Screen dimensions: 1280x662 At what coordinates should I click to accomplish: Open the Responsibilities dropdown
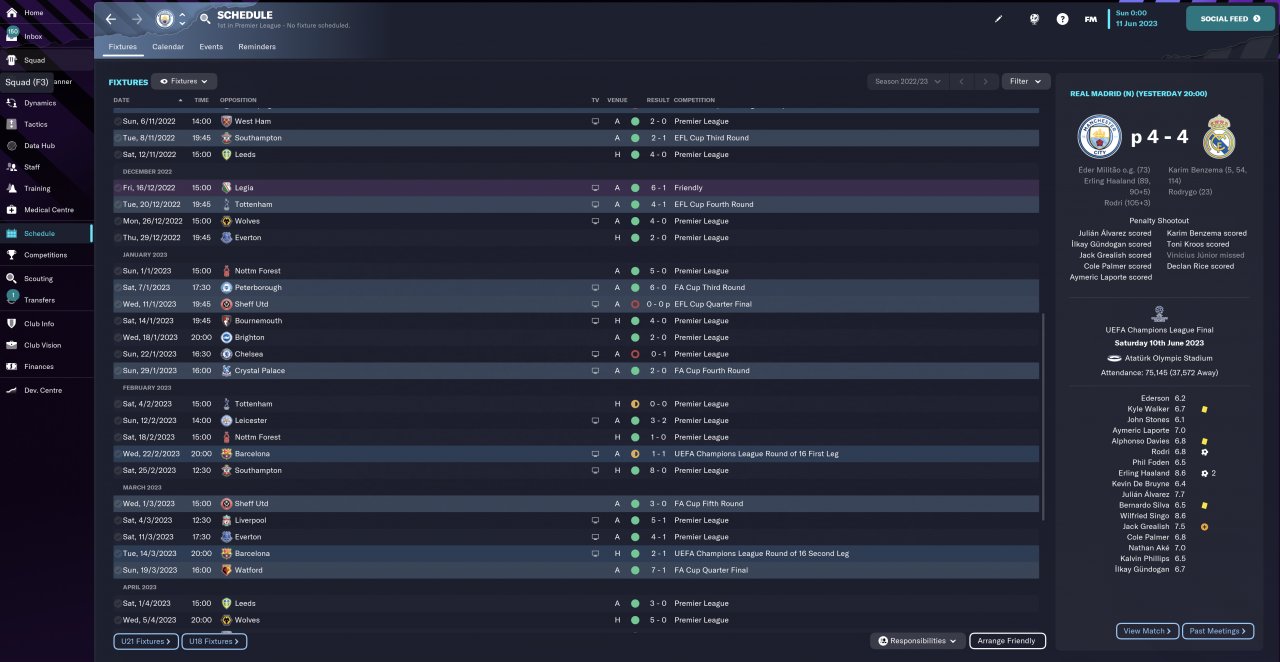pos(917,641)
